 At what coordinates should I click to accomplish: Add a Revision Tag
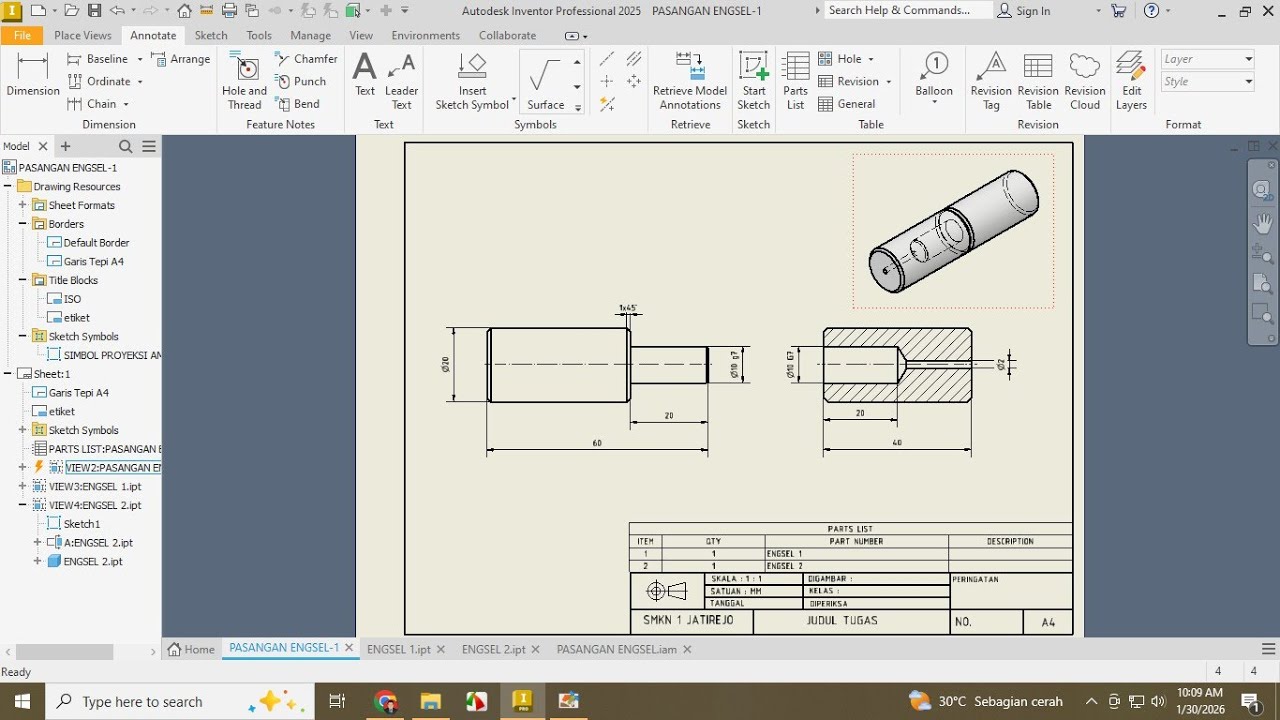[991, 80]
